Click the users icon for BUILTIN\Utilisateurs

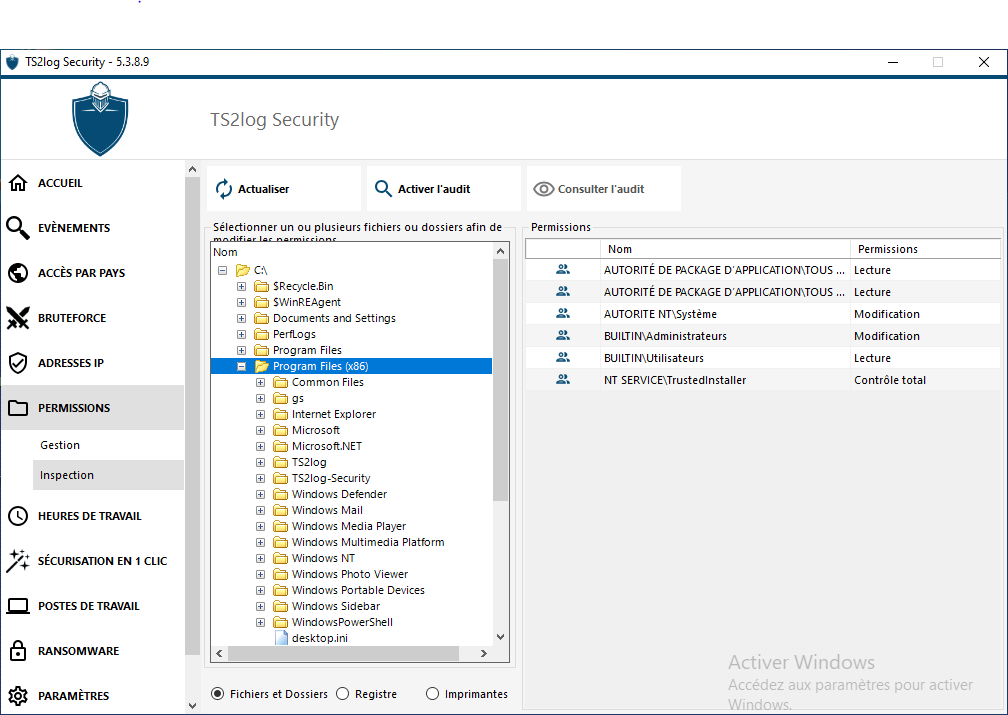pyautogui.click(x=563, y=358)
